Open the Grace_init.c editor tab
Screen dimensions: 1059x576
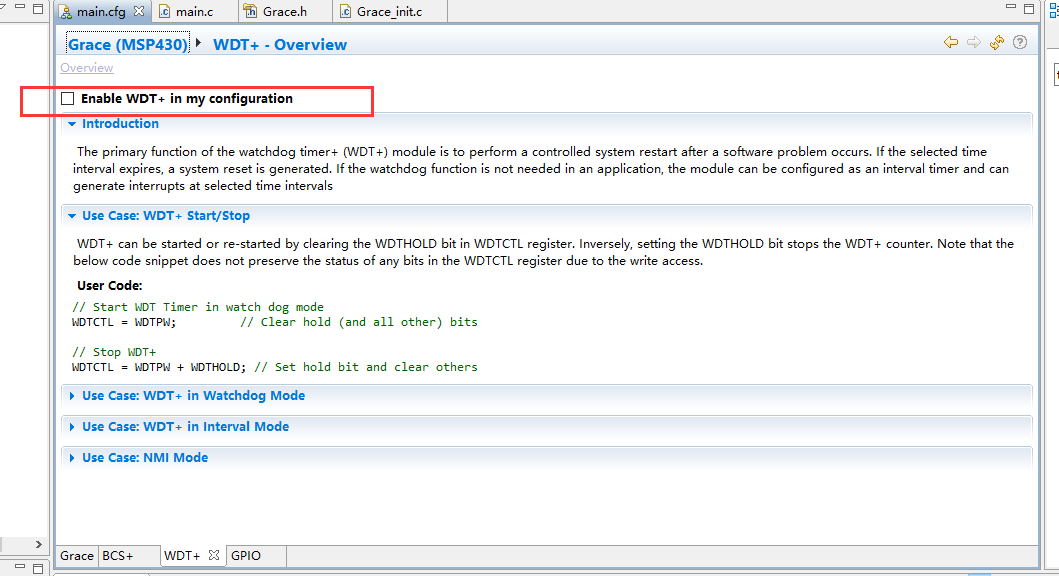tap(389, 11)
